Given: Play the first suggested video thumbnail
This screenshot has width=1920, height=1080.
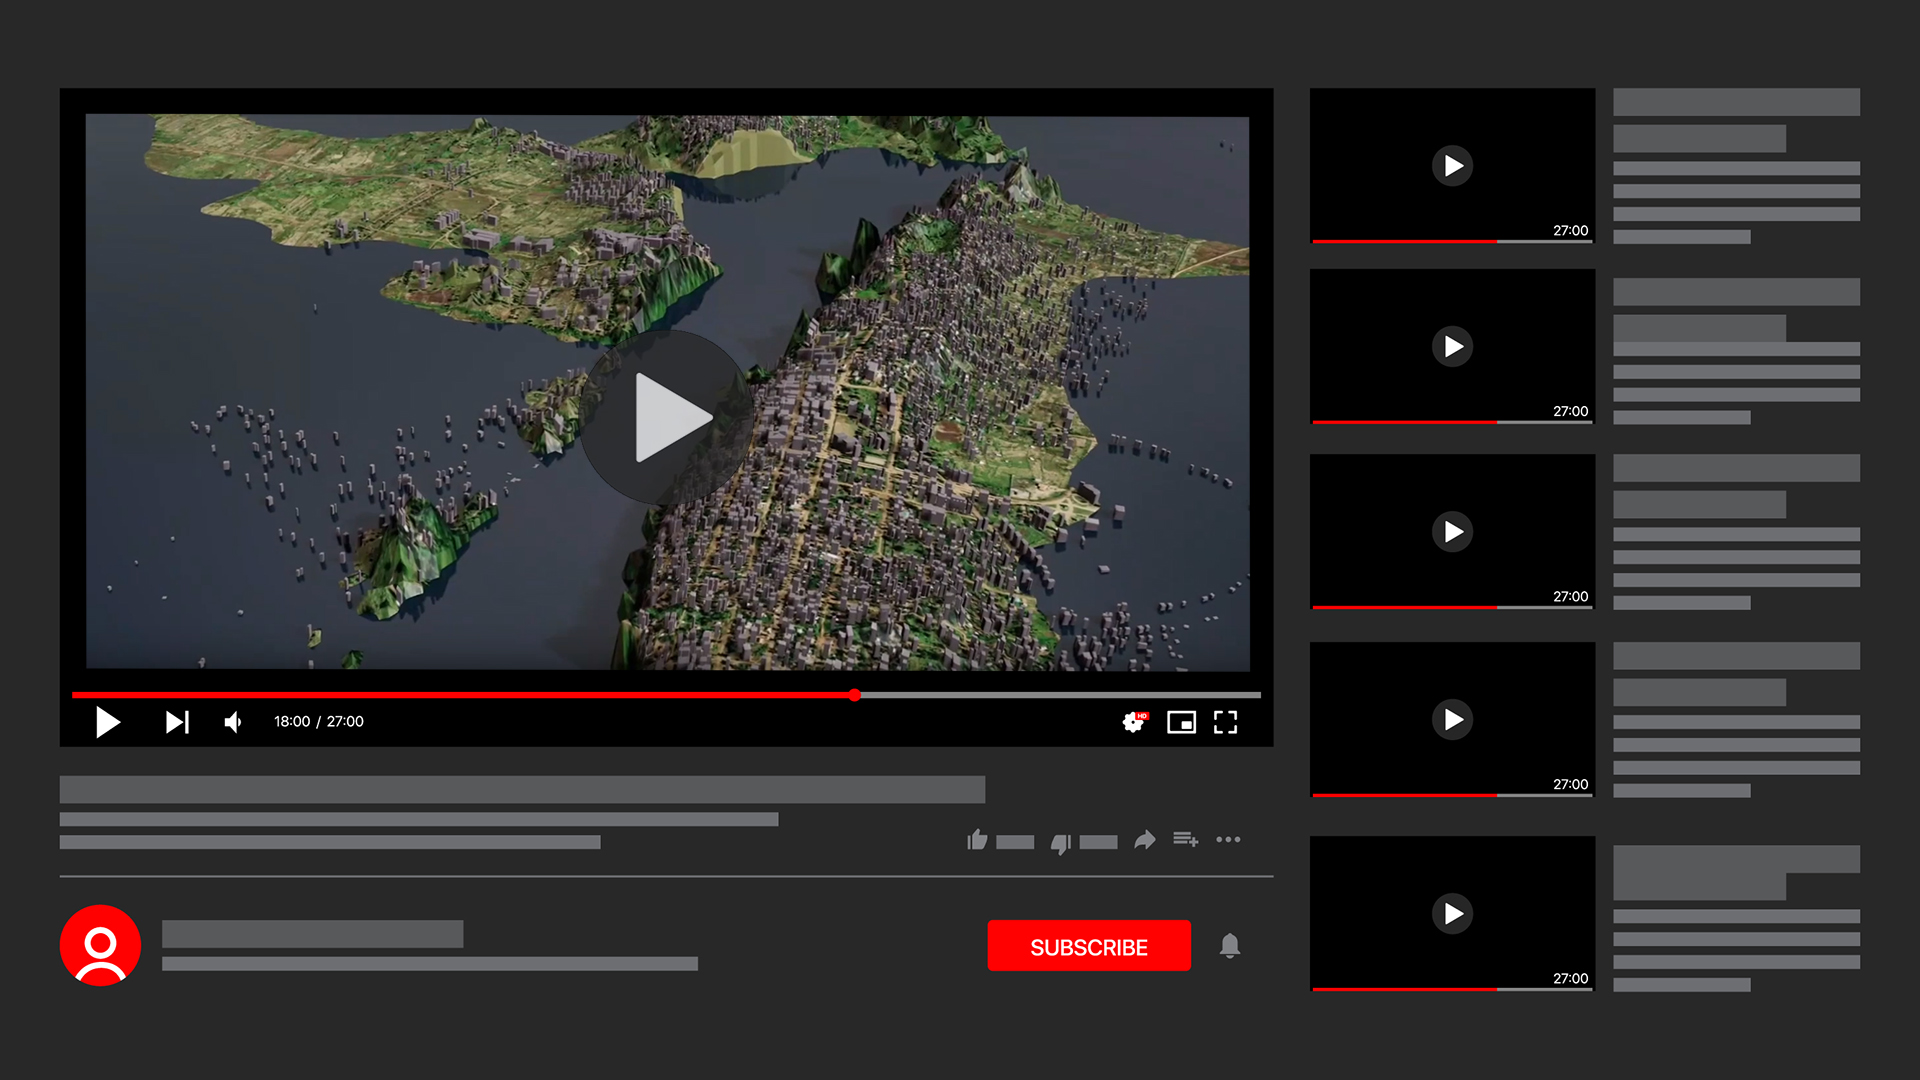Looking at the screenshot, I should click(1452, 166).
